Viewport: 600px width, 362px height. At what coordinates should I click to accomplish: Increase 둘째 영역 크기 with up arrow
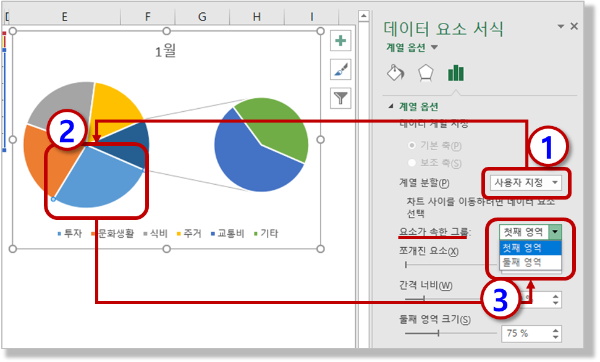coord(556,330)
